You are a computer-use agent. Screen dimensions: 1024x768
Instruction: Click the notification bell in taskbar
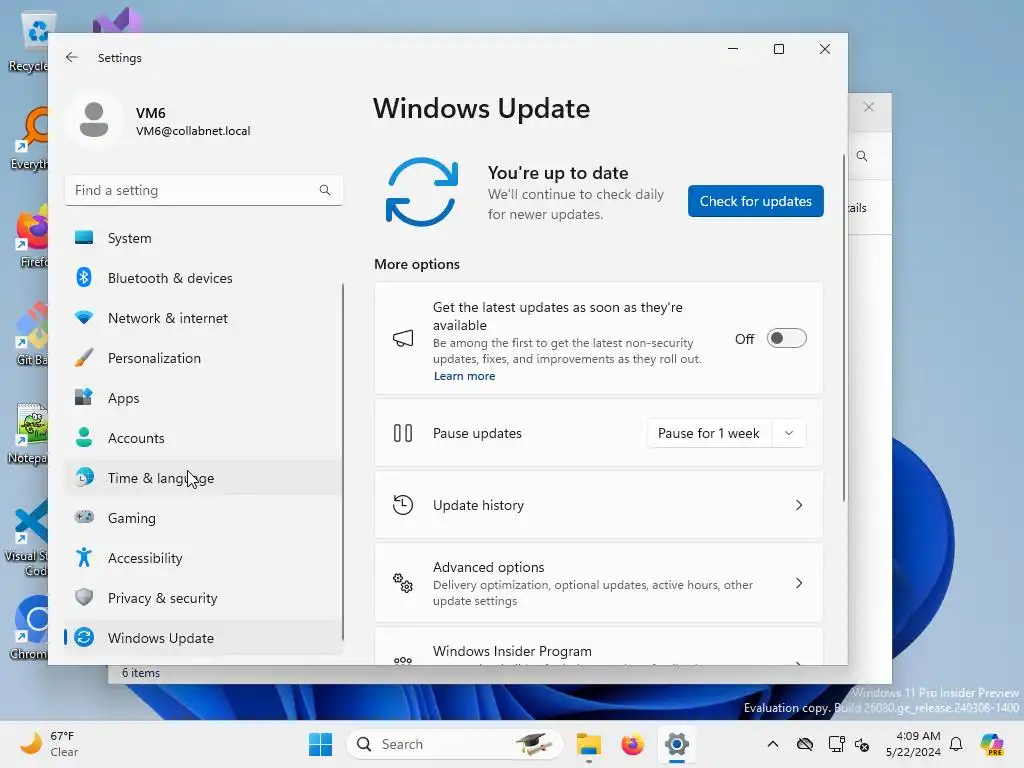point(956,744)
